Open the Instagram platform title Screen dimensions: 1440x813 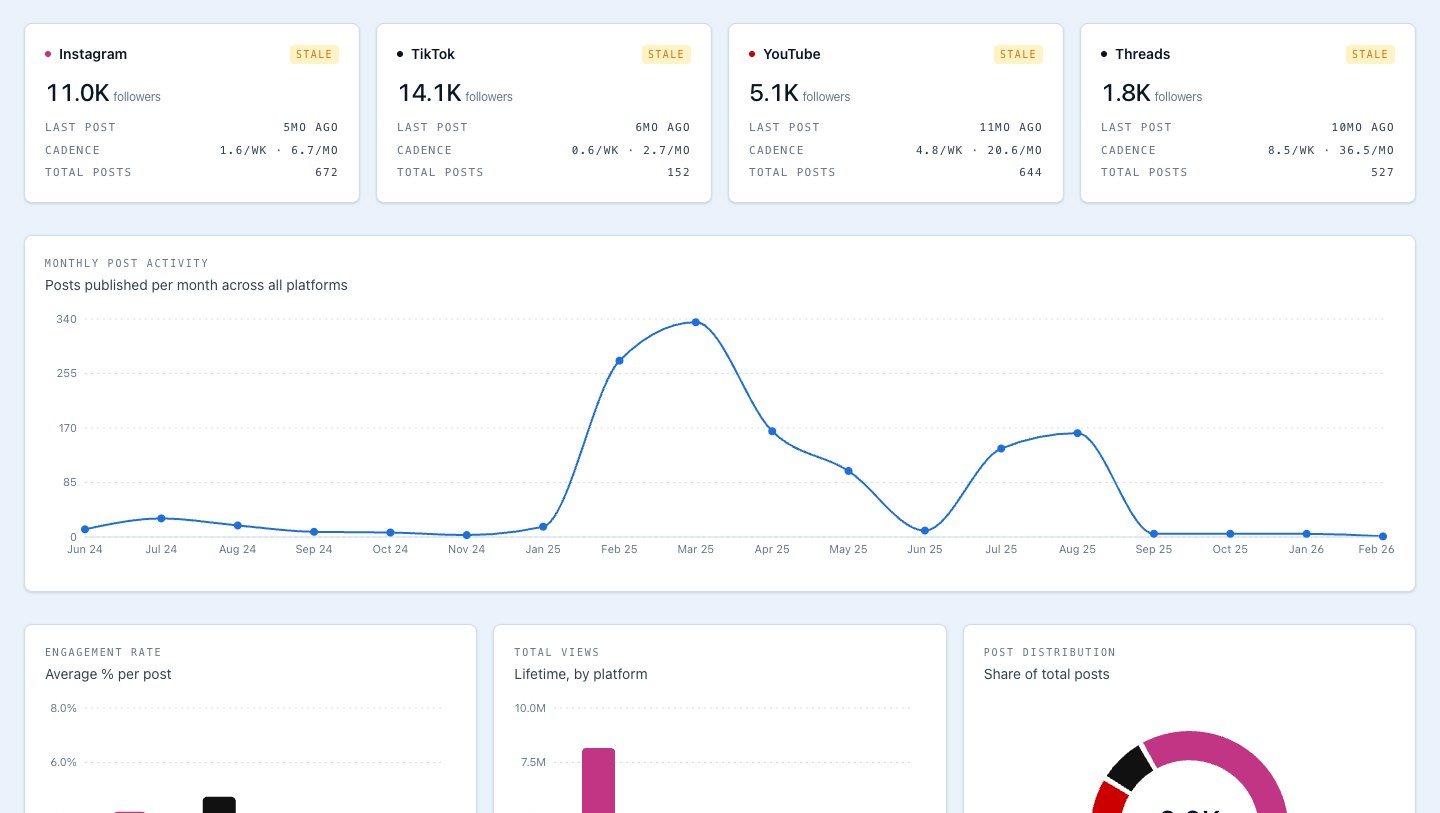tap(93, 54)
